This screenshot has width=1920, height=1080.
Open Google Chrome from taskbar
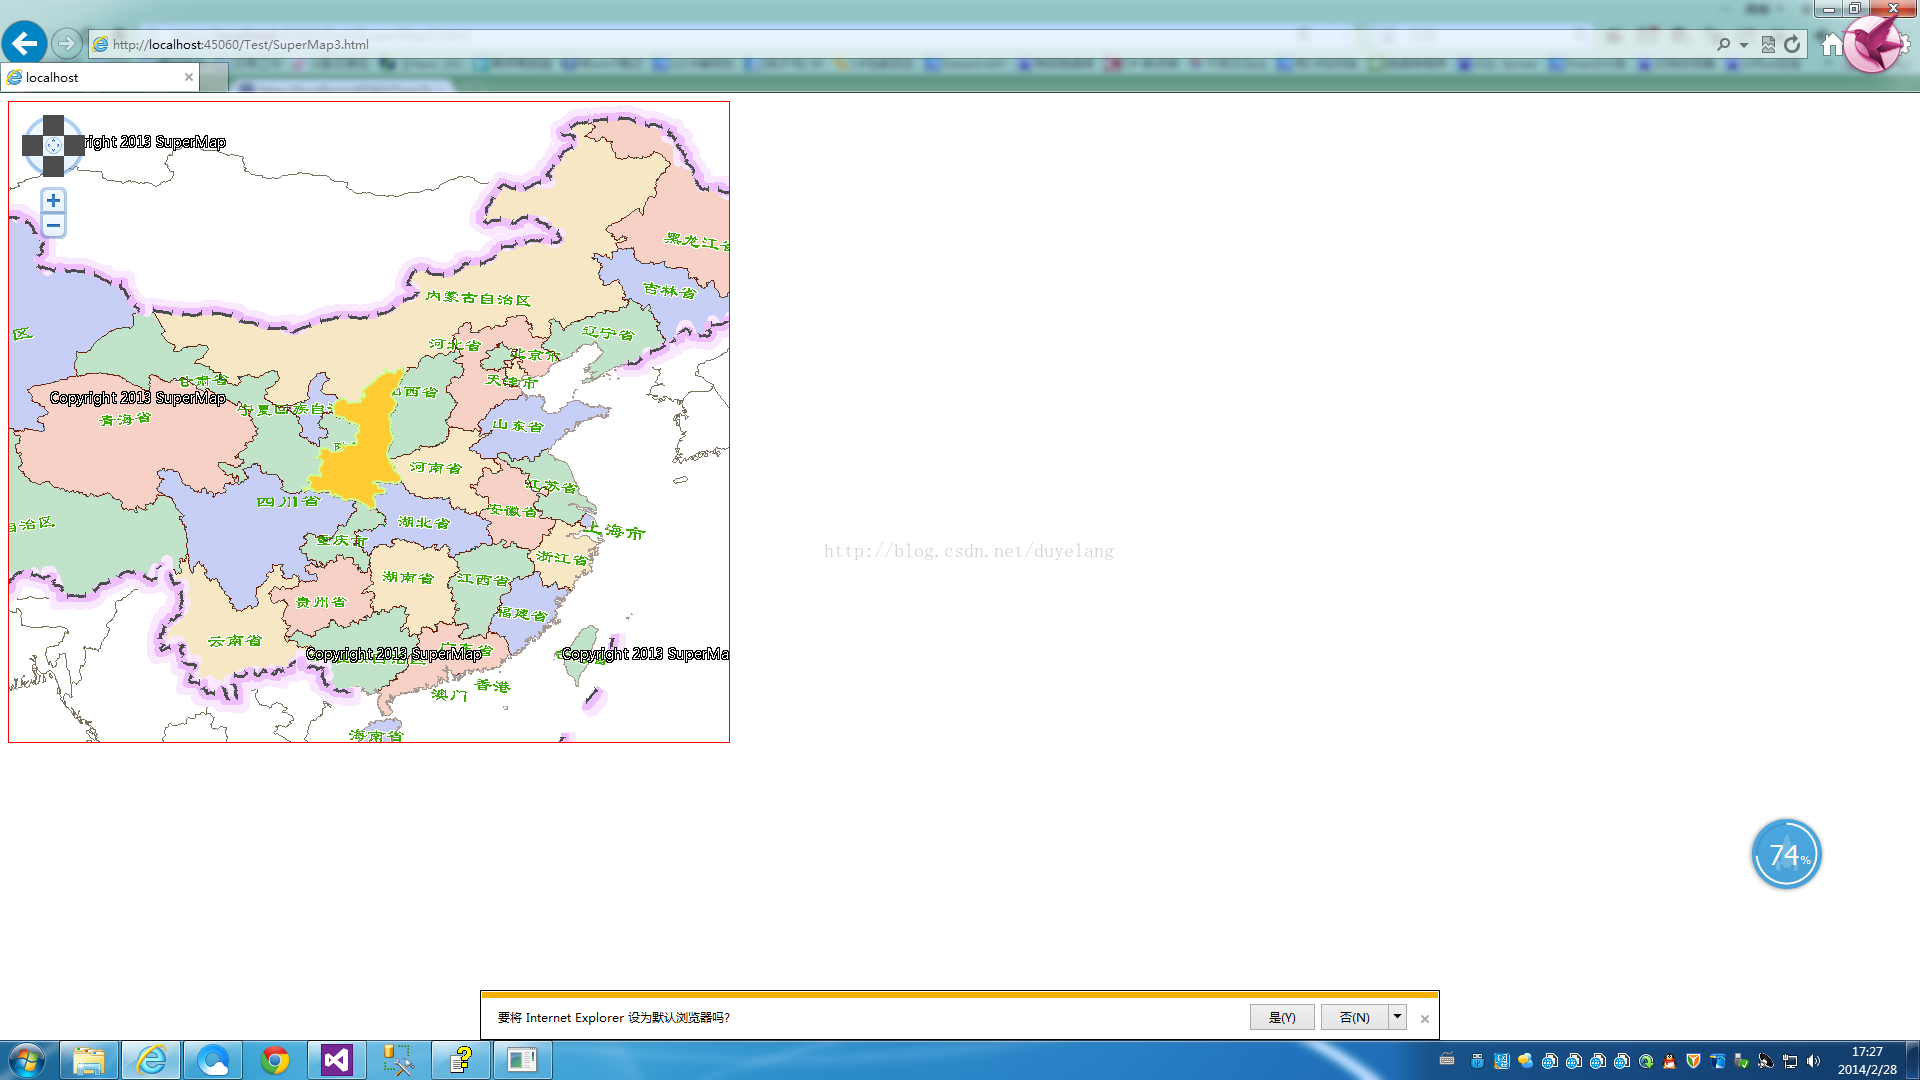(275, 1060)
